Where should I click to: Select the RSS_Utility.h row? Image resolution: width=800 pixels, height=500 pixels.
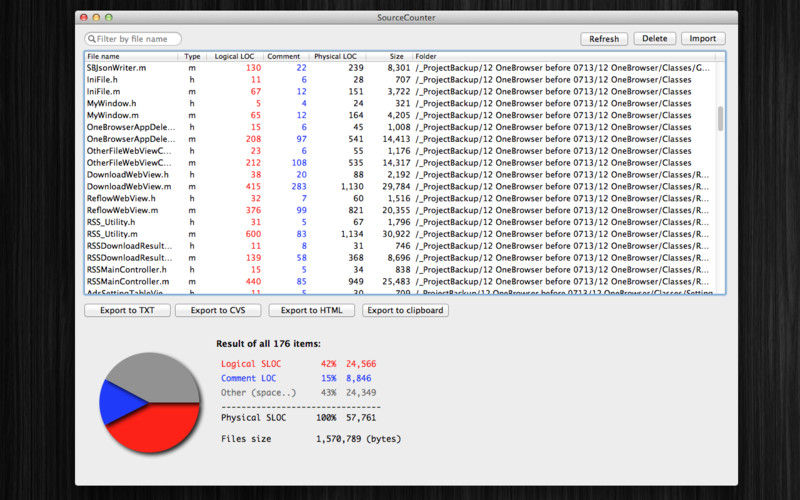tap(400, 222)
